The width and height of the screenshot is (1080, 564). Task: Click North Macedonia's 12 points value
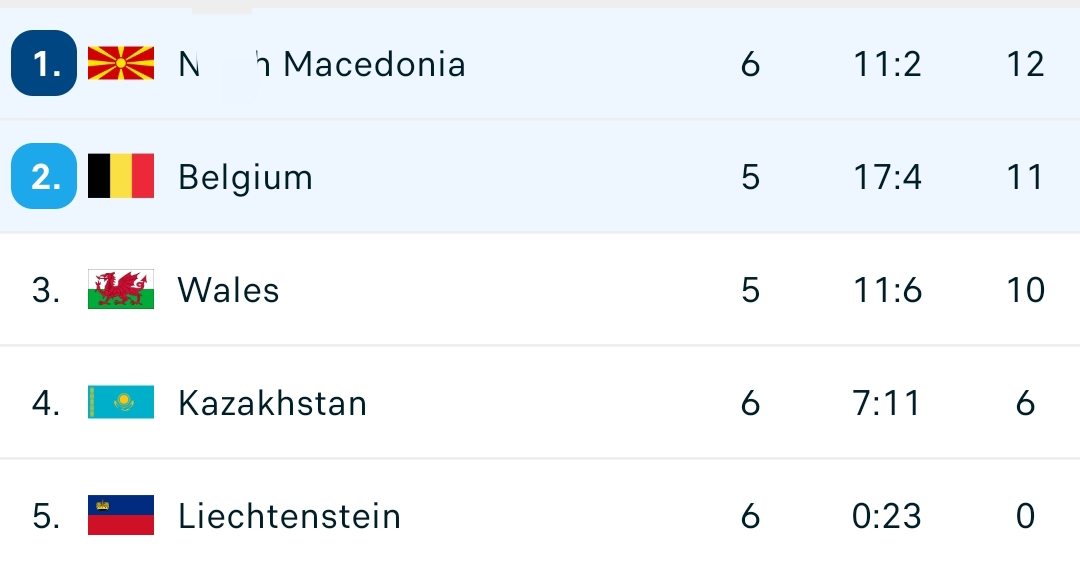point(1026,64)
